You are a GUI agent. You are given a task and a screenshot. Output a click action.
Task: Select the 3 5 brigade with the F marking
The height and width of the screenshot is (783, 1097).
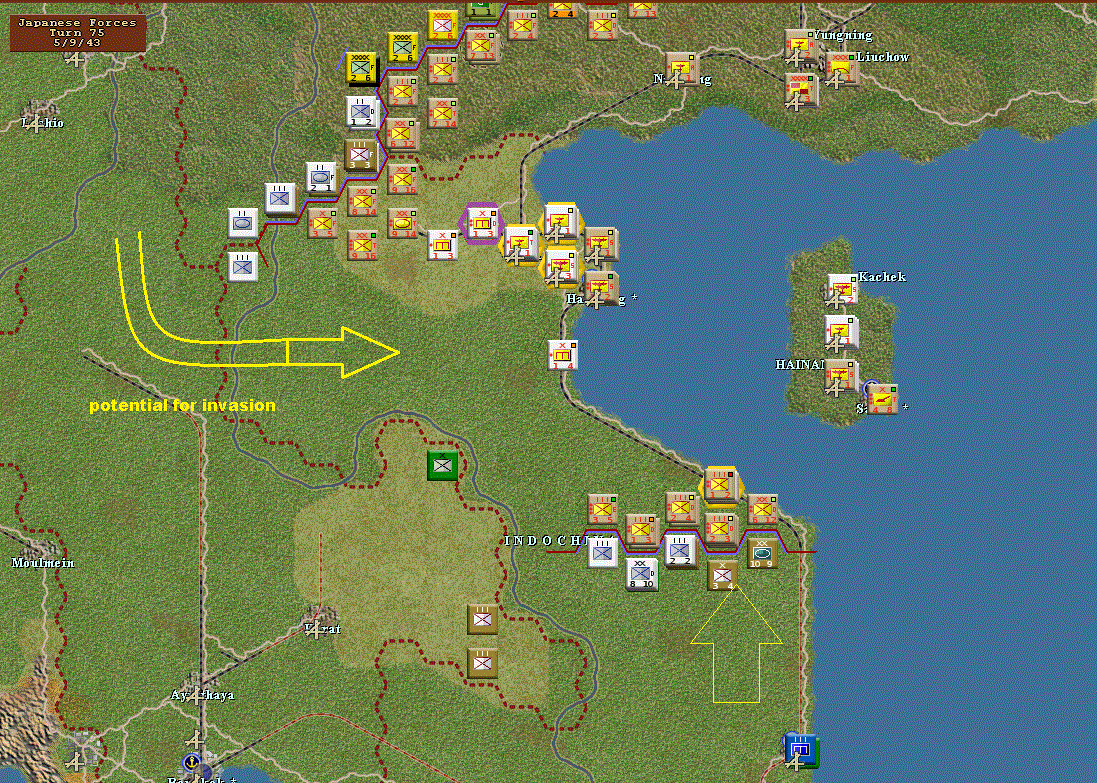coord(322,223)
